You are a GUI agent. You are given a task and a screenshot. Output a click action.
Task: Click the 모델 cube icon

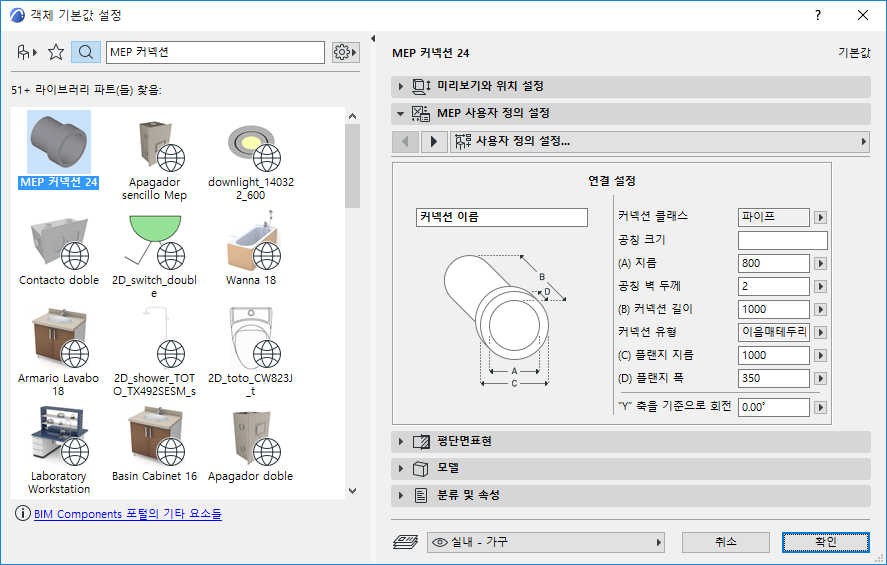click(x=420, y=468)
